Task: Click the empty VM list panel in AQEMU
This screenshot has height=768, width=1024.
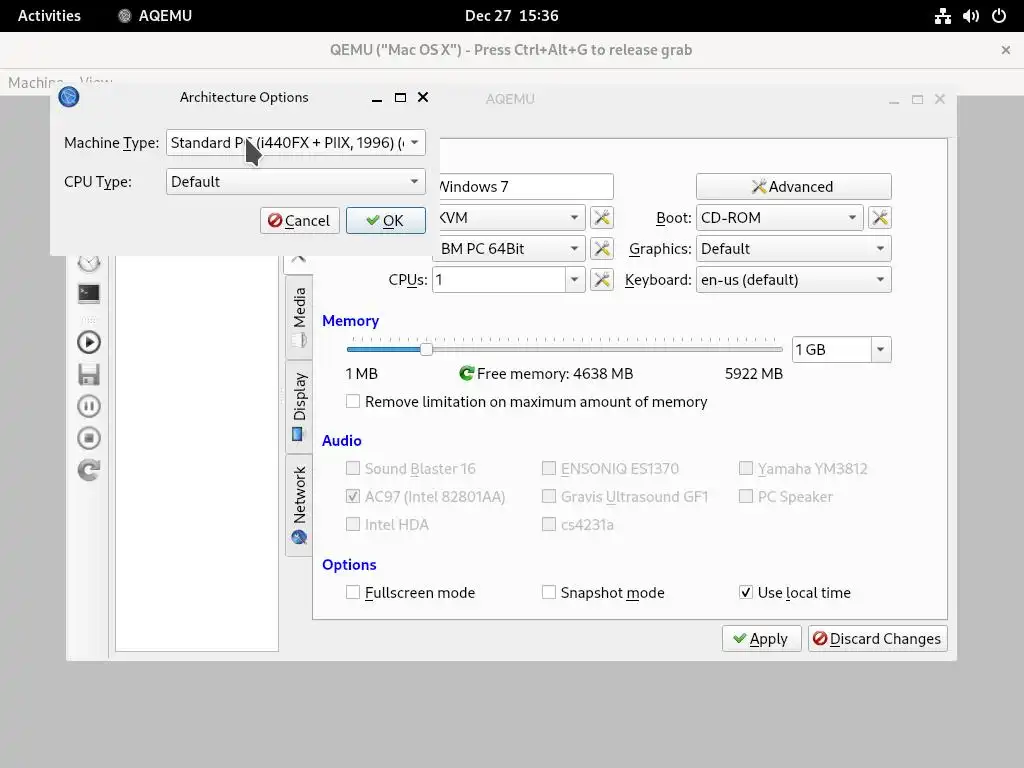Action: tap(197, 453)
